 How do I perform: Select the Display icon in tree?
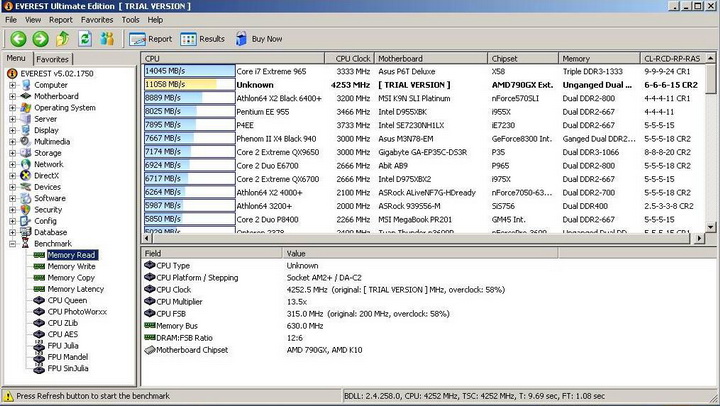coord(26,130)
